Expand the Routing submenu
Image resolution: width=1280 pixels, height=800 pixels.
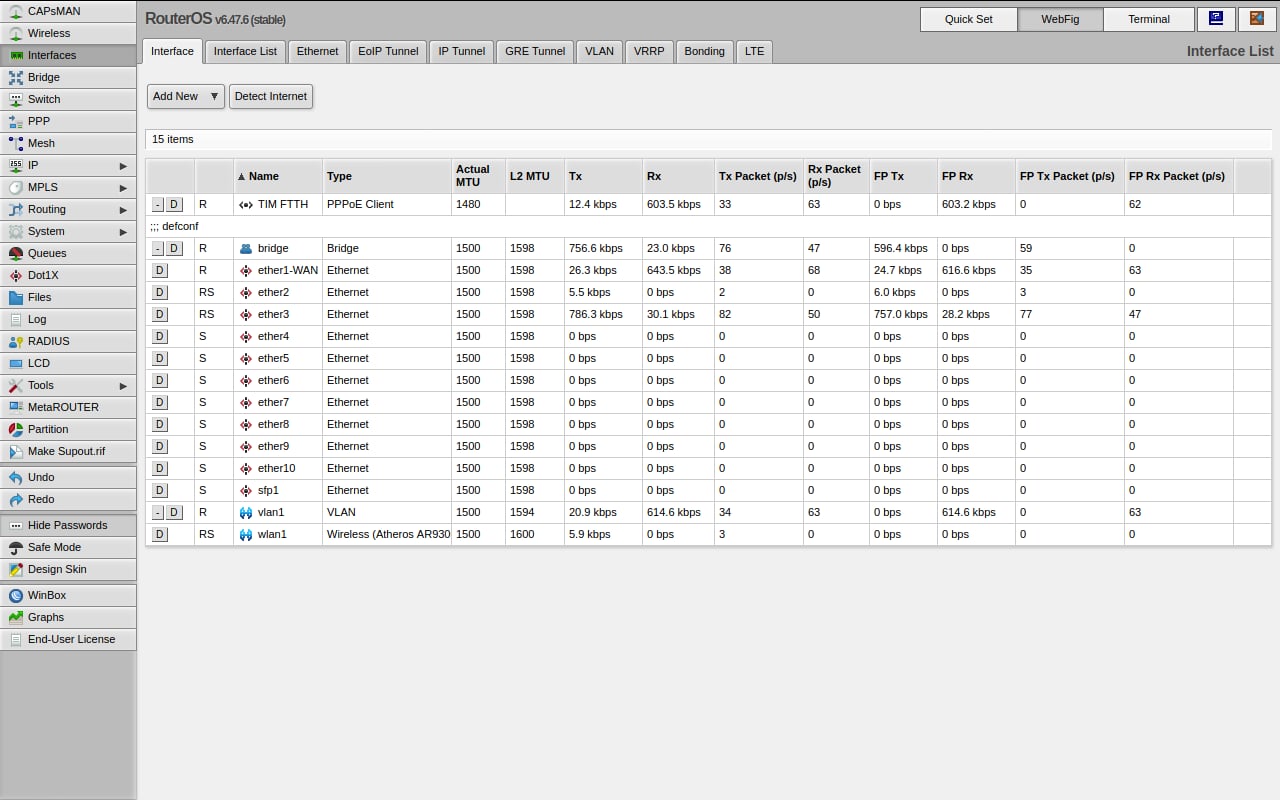click(x=123, y=209)
